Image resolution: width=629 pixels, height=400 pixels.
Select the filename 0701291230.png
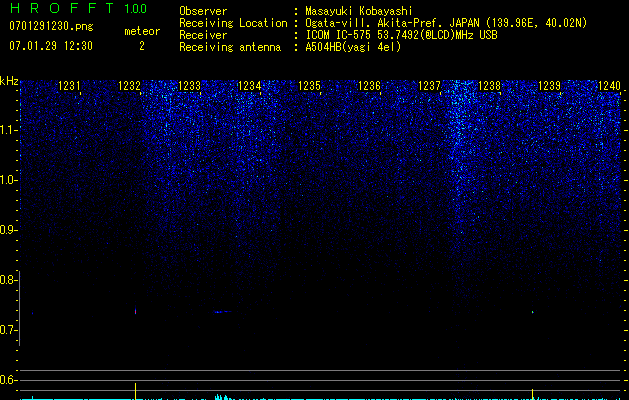(51, 27)
